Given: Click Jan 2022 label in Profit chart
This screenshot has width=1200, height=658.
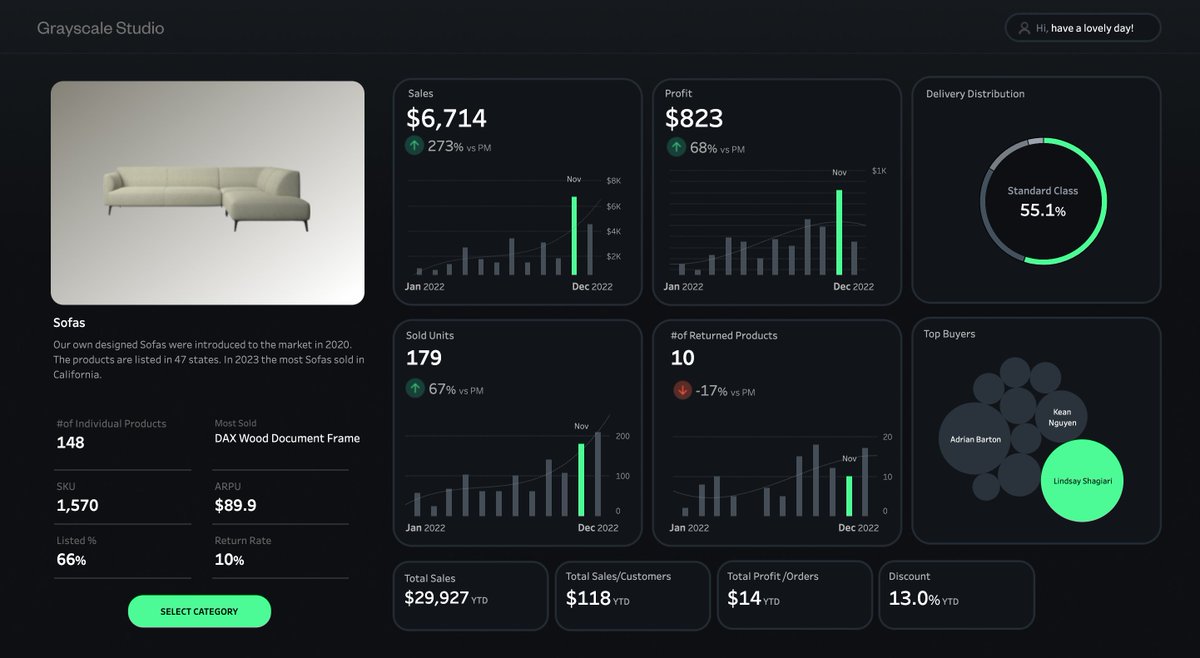Looking at the screenshot, I should pos(683,287).
